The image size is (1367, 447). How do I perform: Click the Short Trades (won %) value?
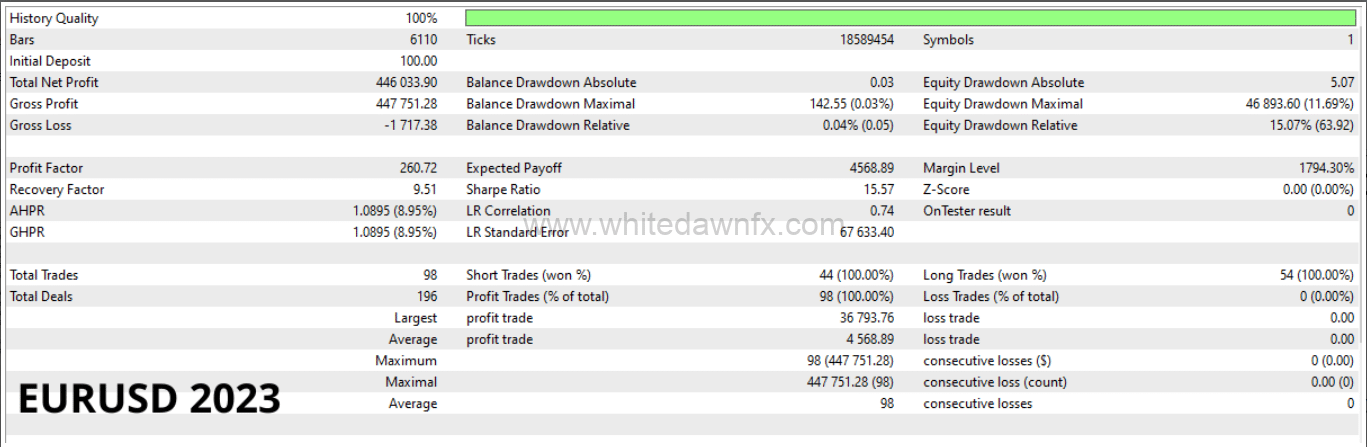856,275
